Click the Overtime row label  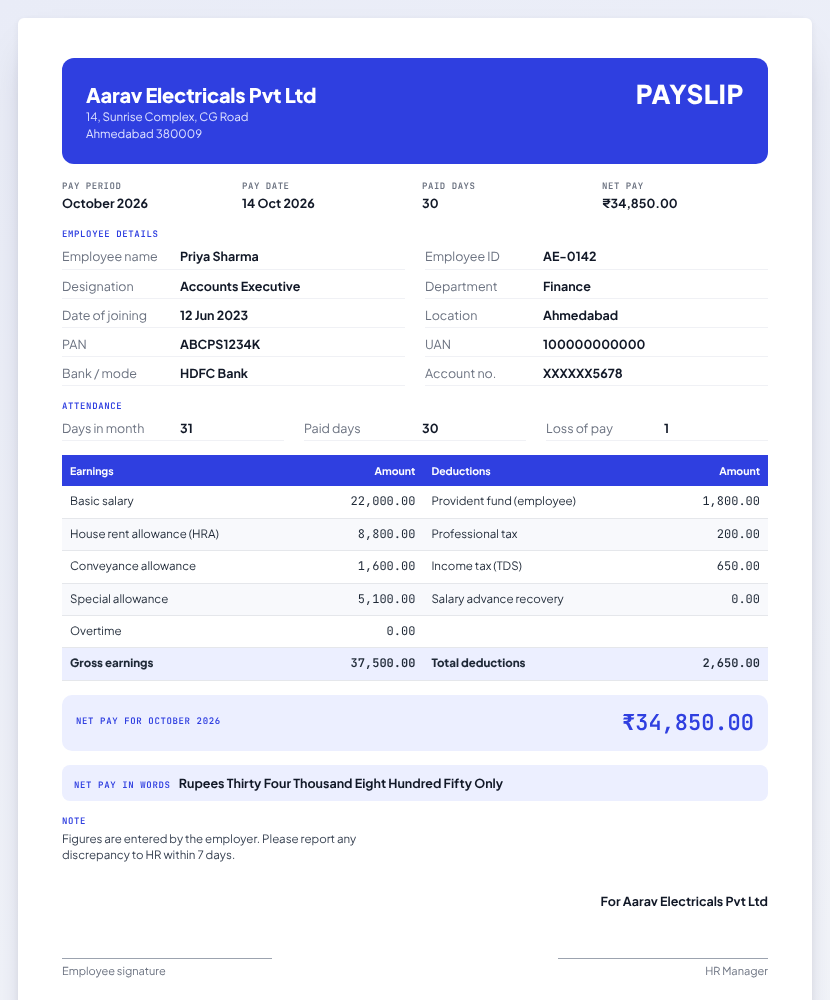[96, 631]
